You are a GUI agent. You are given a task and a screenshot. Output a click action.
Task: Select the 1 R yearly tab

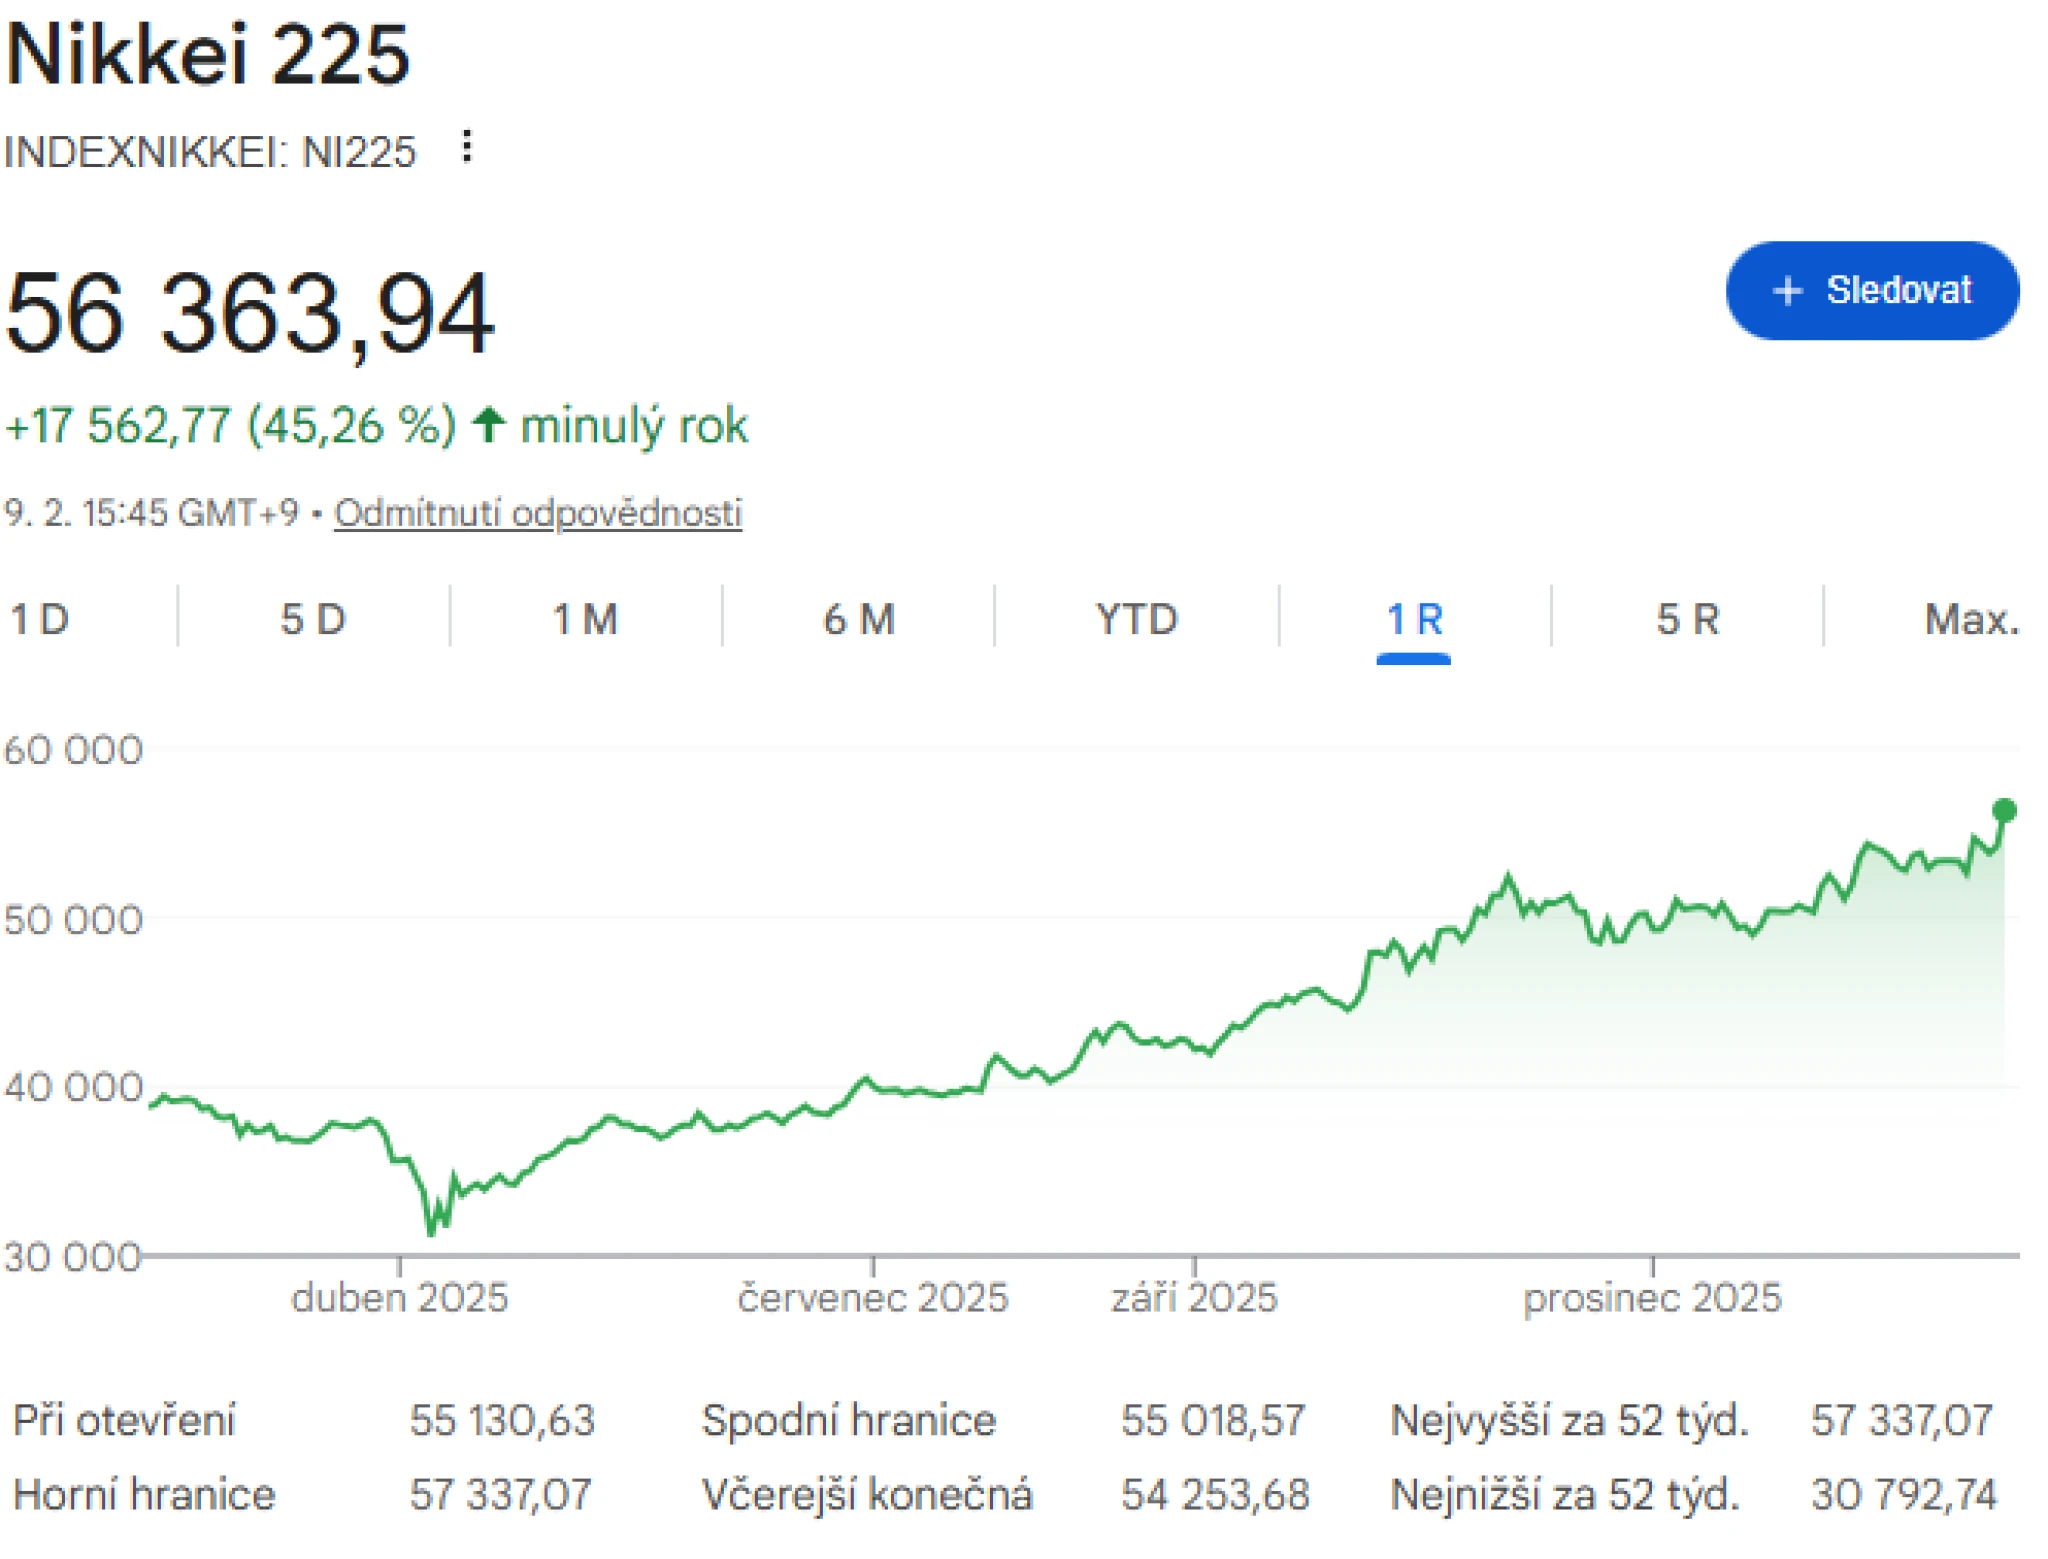pyautogui.click(x=1413, y=619)
